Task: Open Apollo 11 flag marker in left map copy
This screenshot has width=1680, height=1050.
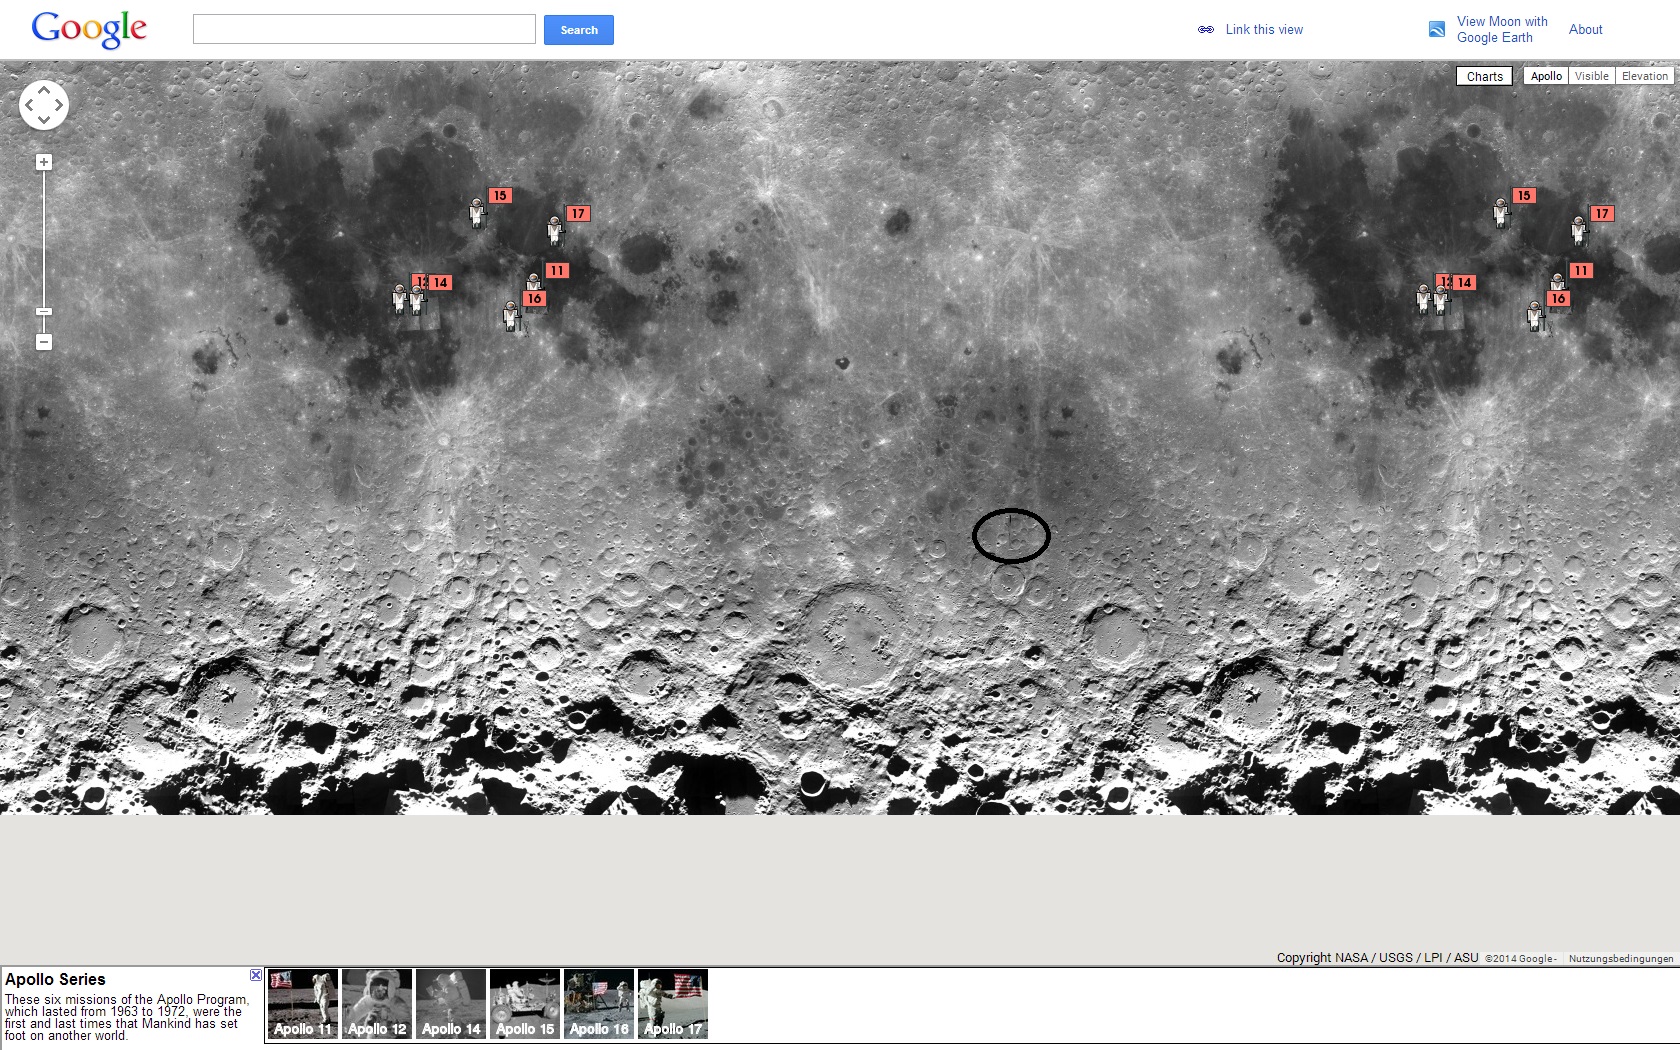Action: (557, 271)
